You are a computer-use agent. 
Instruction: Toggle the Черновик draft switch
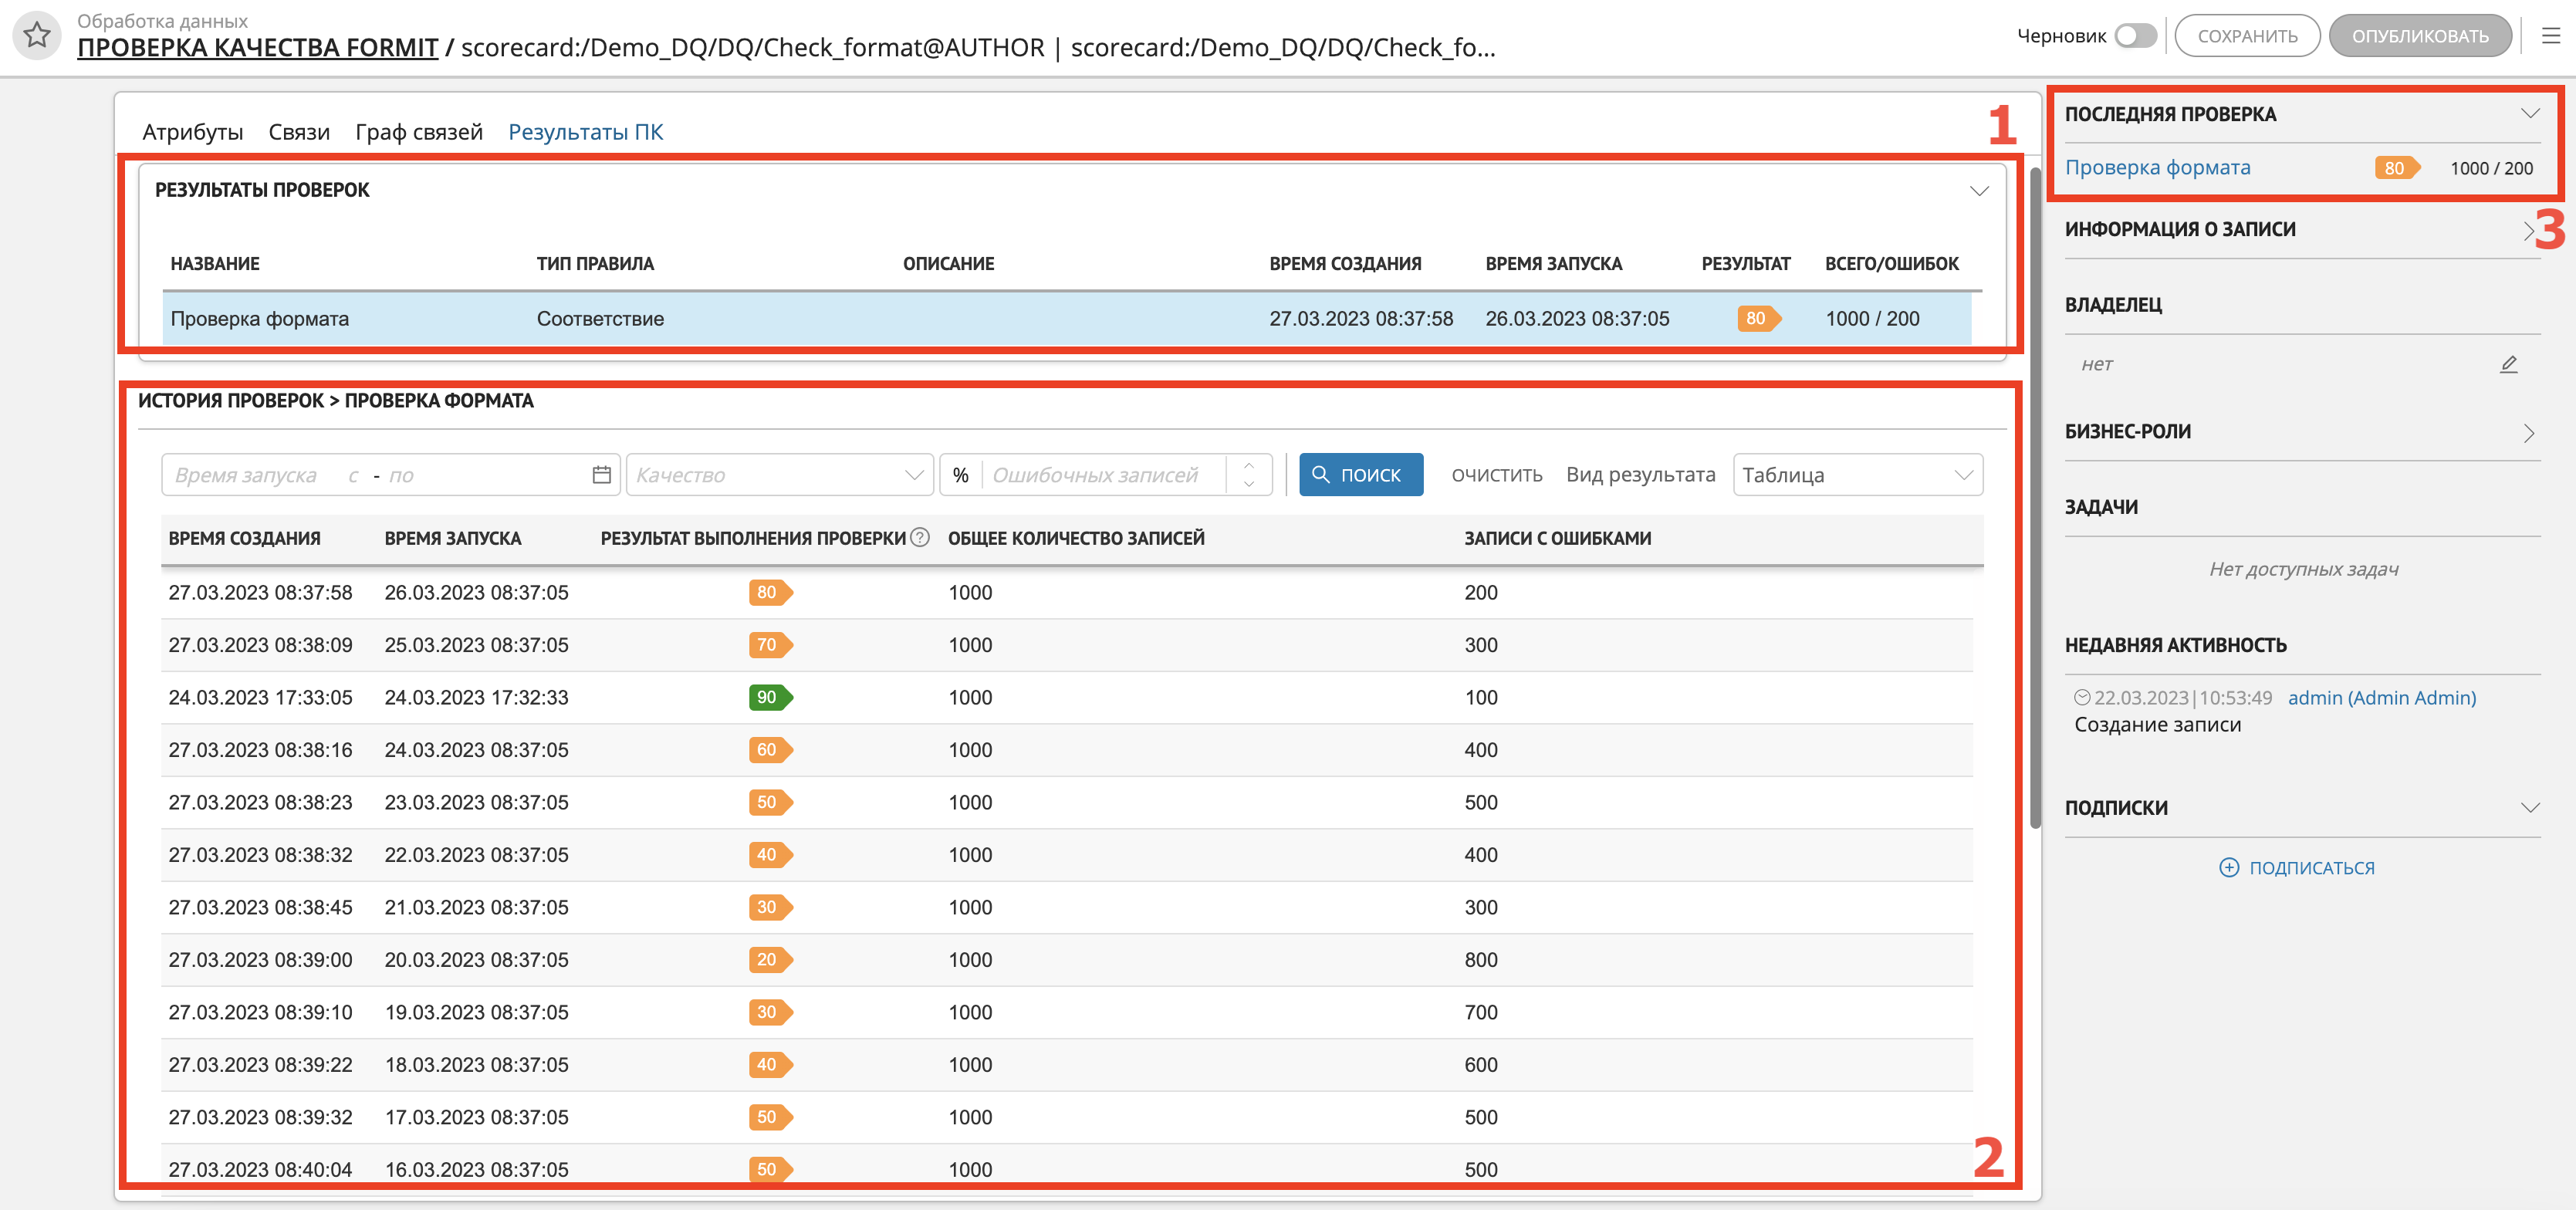click(x=2135, y=36)
